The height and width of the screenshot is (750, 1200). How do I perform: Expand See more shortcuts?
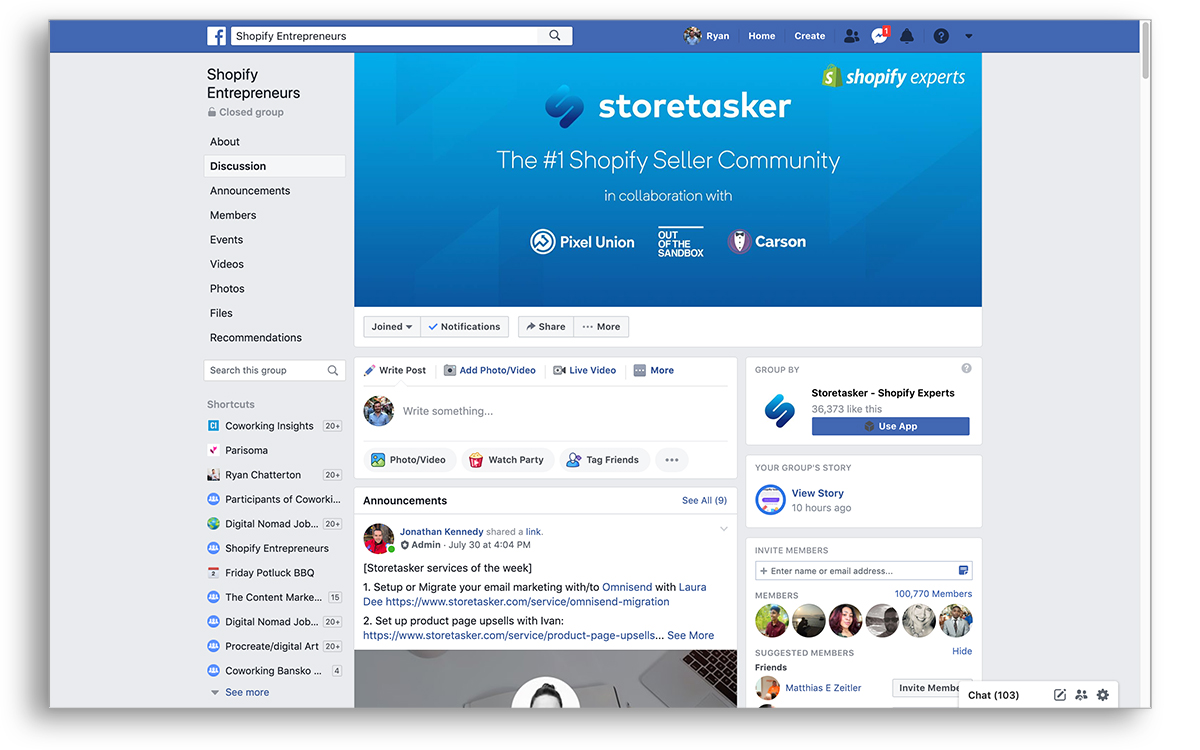[x=246, y=692]
